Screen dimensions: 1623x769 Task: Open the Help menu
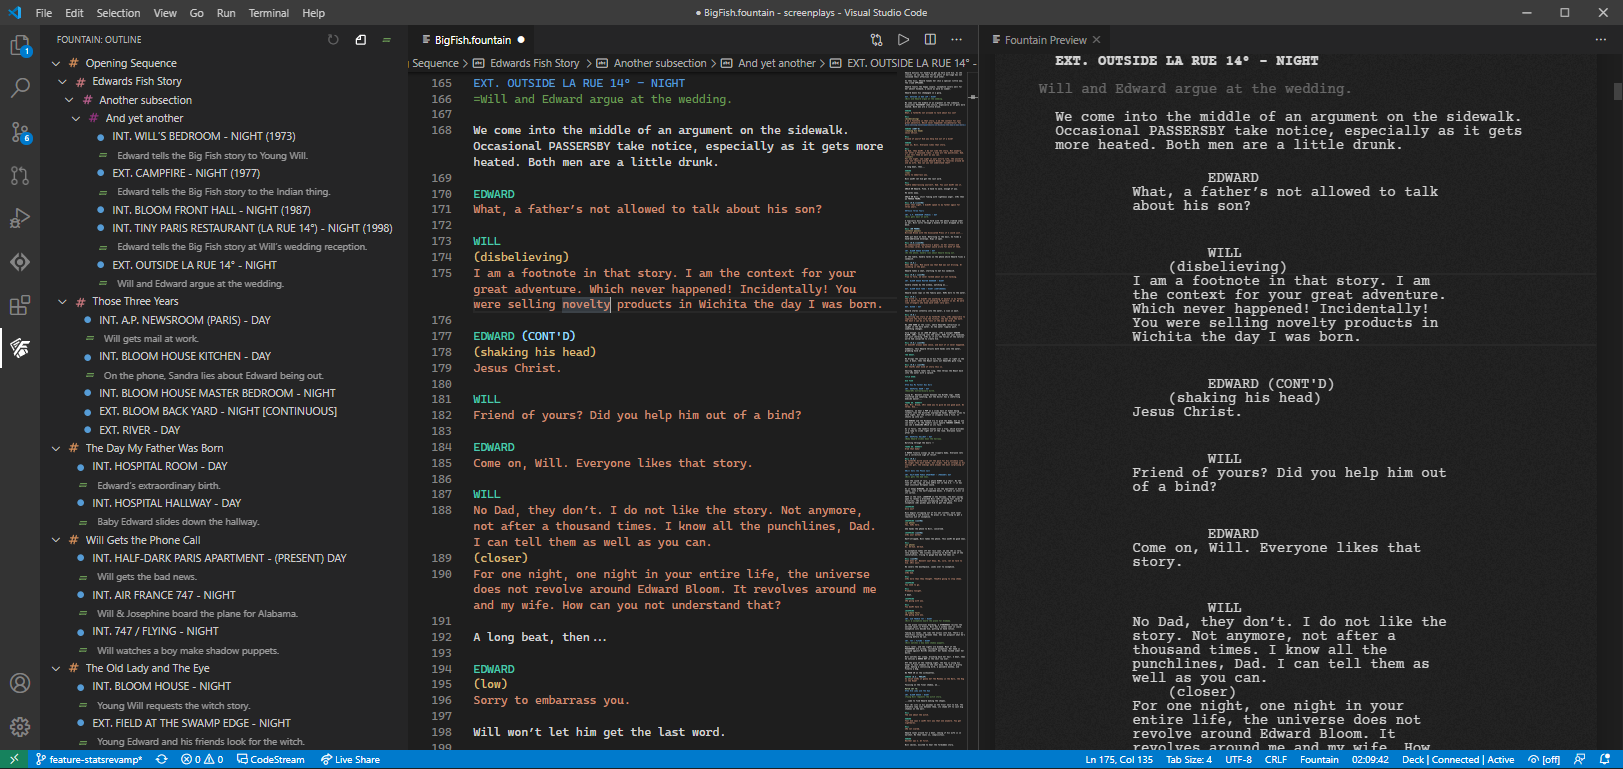pos(314,13)
